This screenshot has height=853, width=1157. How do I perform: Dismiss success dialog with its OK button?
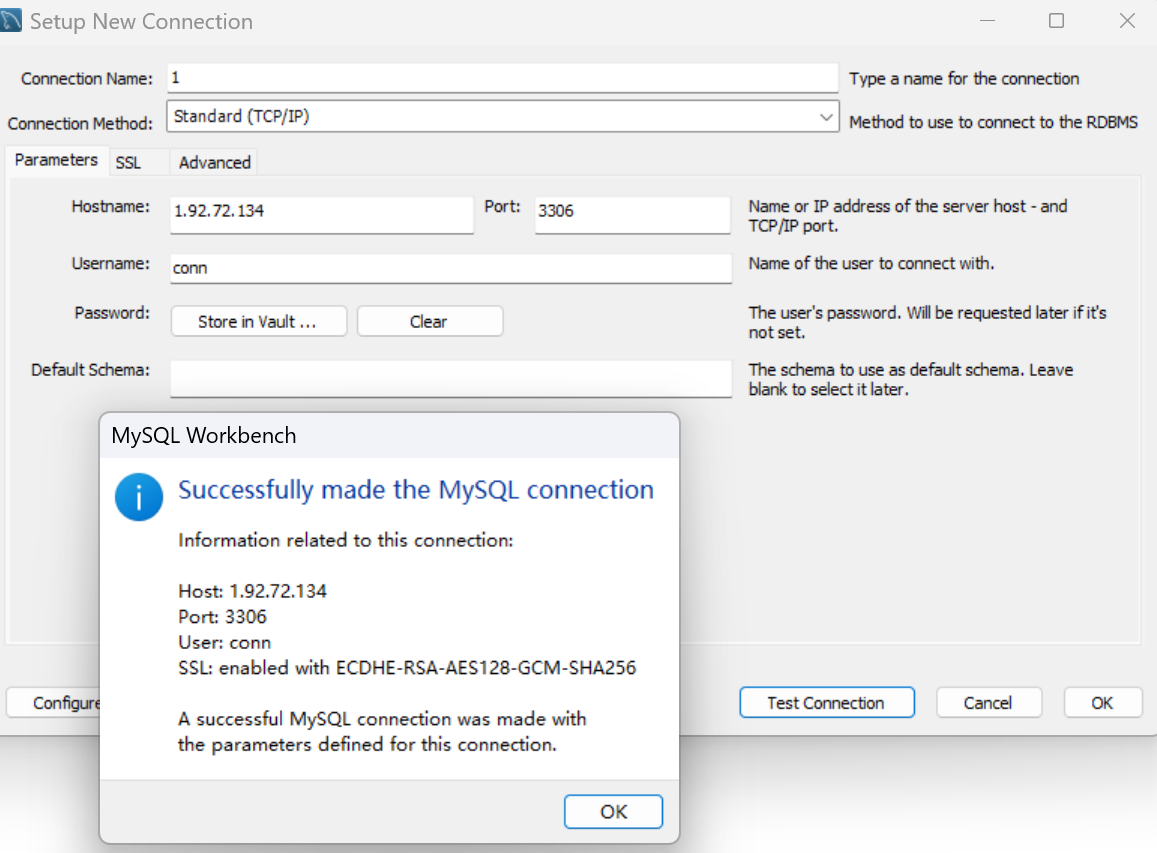click(613, 812)
